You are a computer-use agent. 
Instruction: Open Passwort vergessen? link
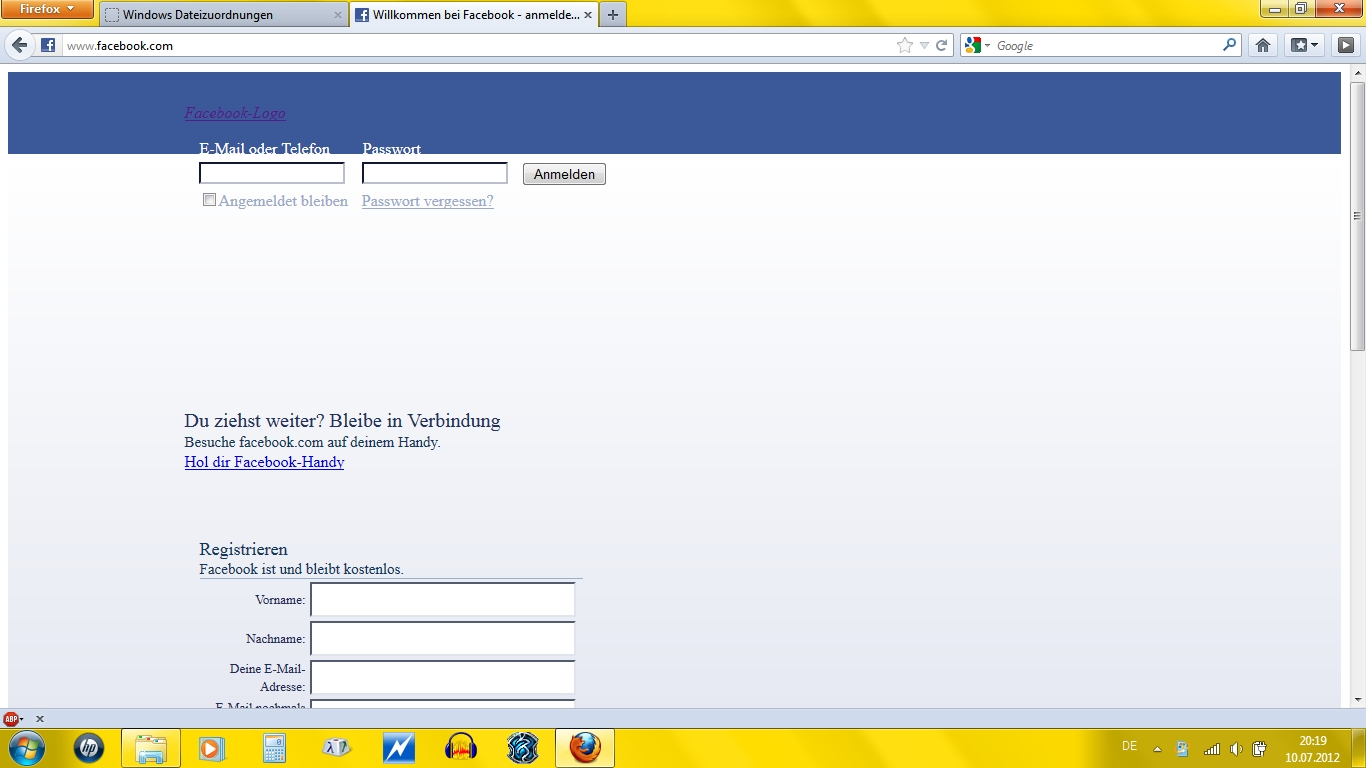tap(428, 201)
